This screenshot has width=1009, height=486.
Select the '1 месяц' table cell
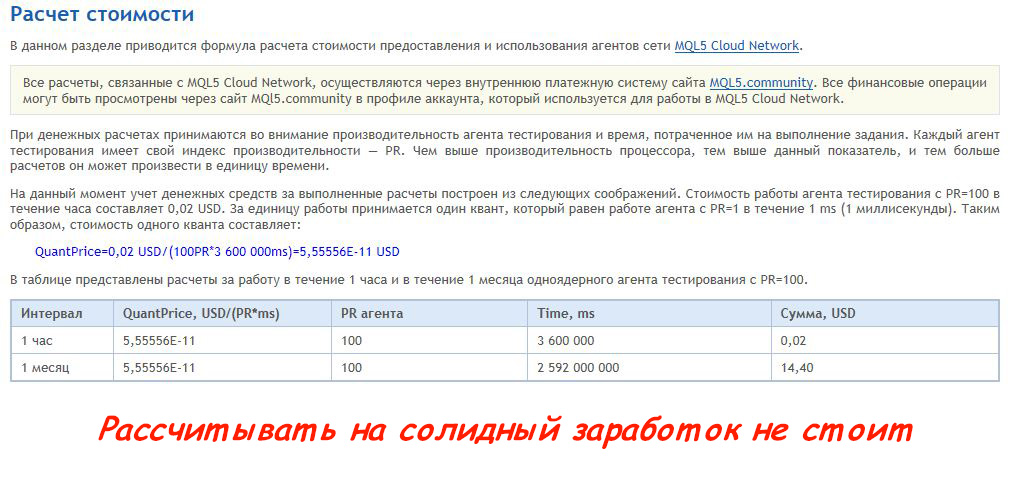point(62,368)
